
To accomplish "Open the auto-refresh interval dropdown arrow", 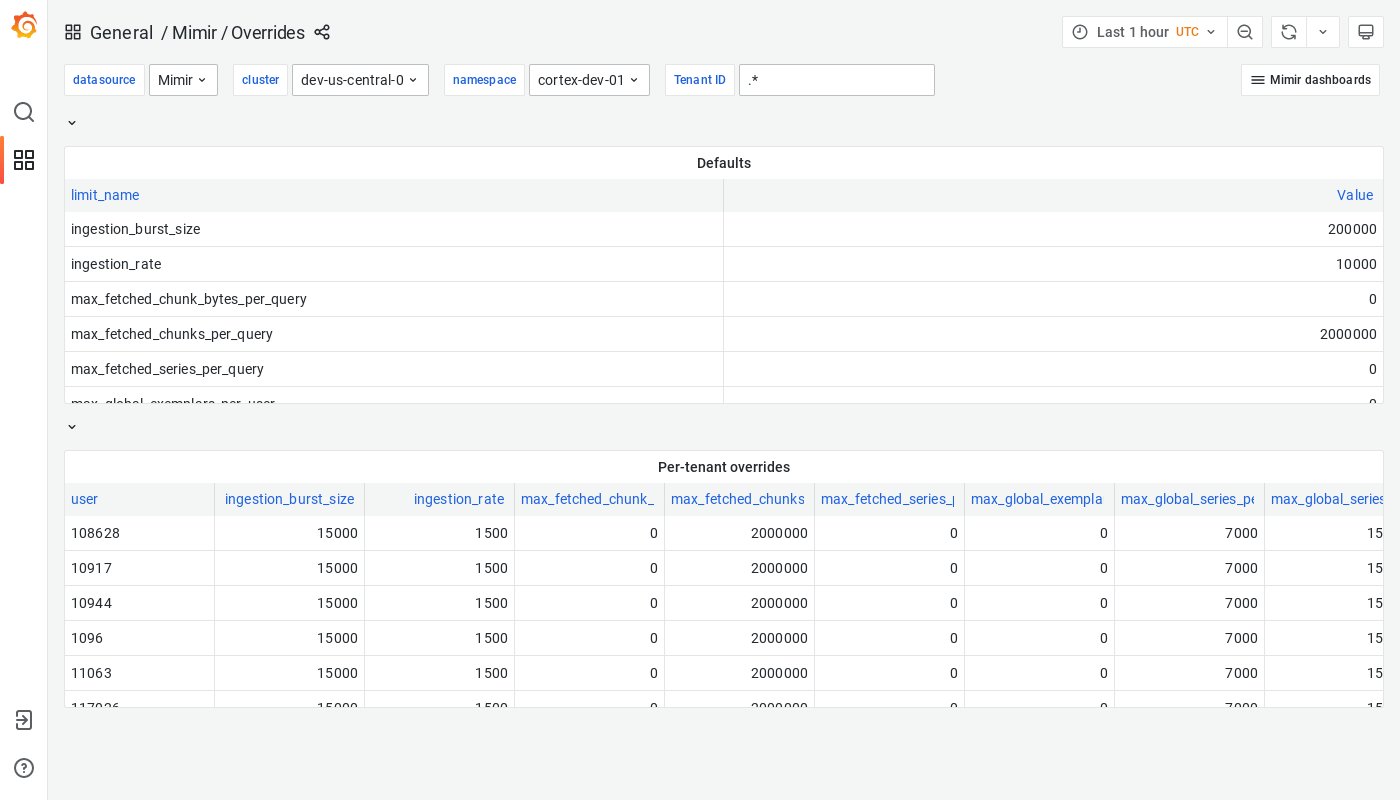I will pos(1322,32).
